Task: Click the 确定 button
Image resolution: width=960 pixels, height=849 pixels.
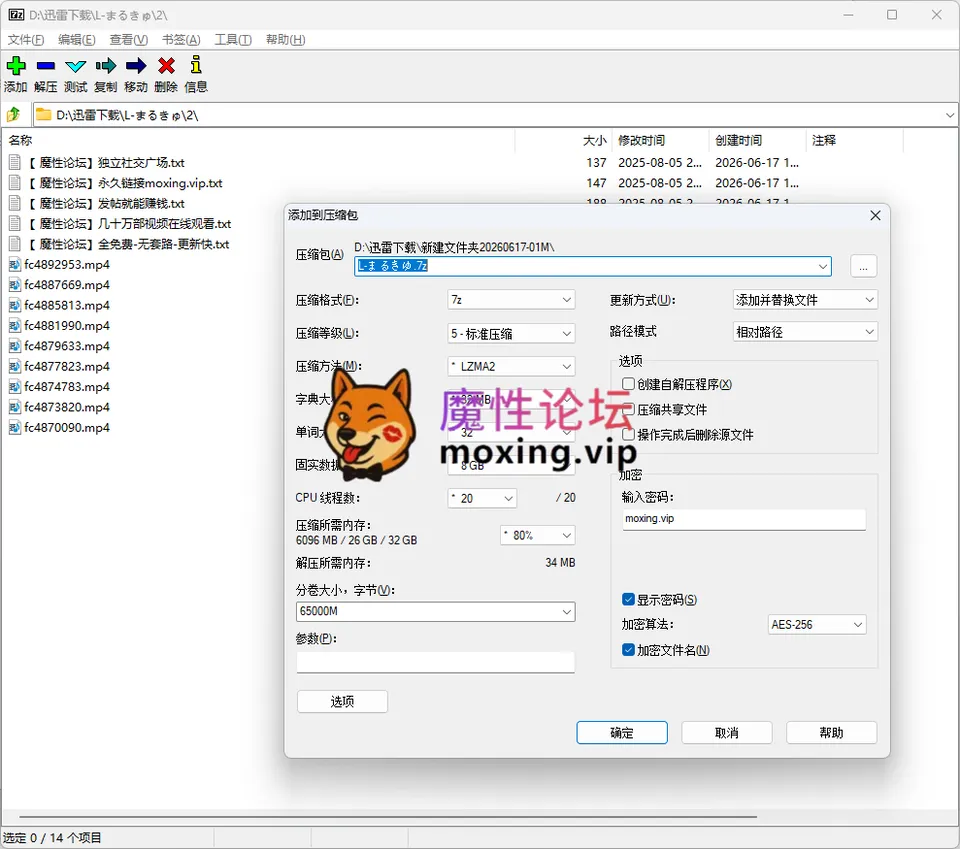Action: 622,733
